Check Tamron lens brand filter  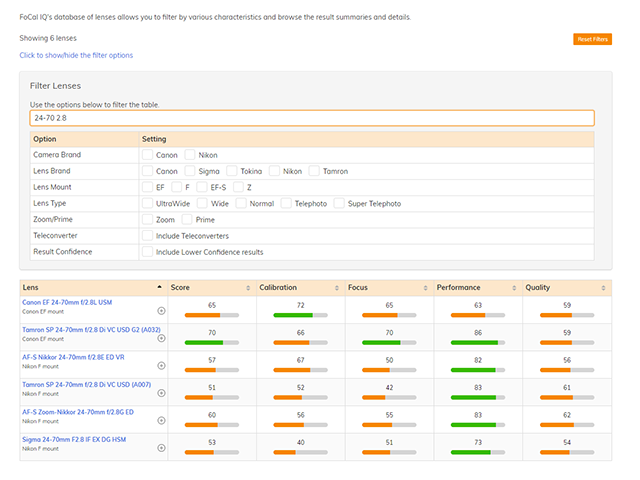pos(314,171)
